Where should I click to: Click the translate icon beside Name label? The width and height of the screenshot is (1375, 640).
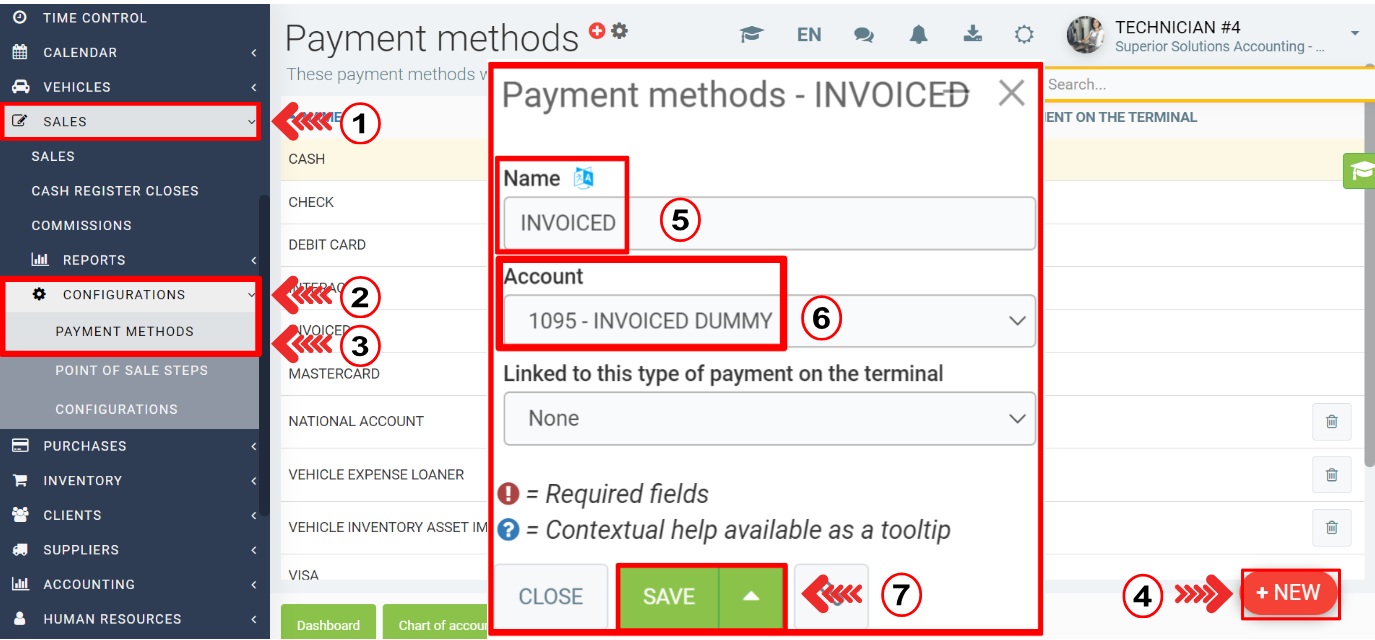[x=583, y=178]
